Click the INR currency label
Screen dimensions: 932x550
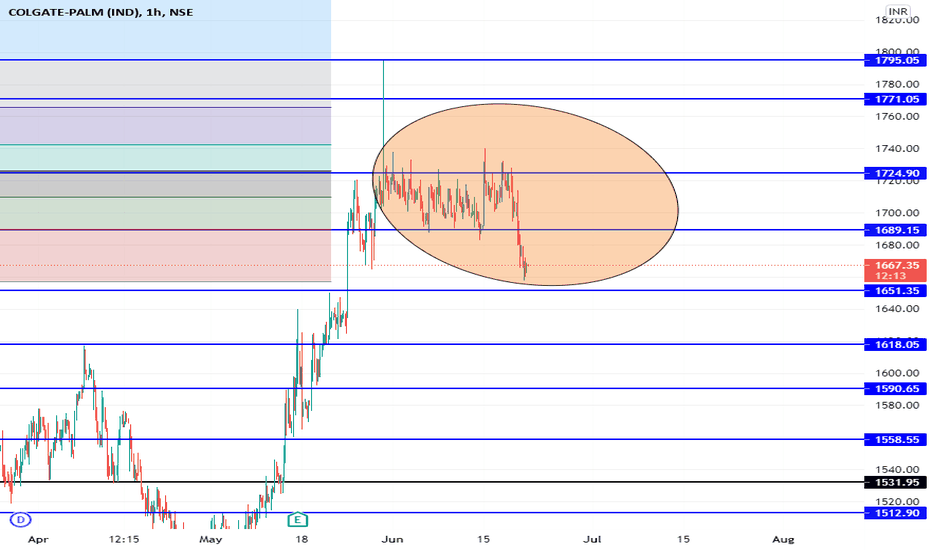898,11
